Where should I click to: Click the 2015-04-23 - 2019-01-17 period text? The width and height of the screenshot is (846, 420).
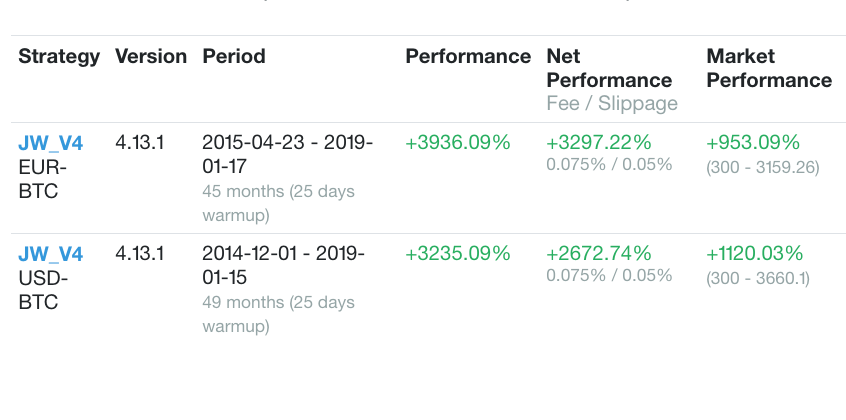(x=287, y=154)
